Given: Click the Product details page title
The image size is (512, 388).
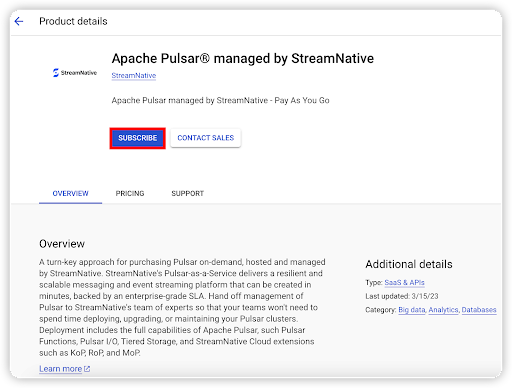Looking at the screenshot, I should tap(73, 21).
